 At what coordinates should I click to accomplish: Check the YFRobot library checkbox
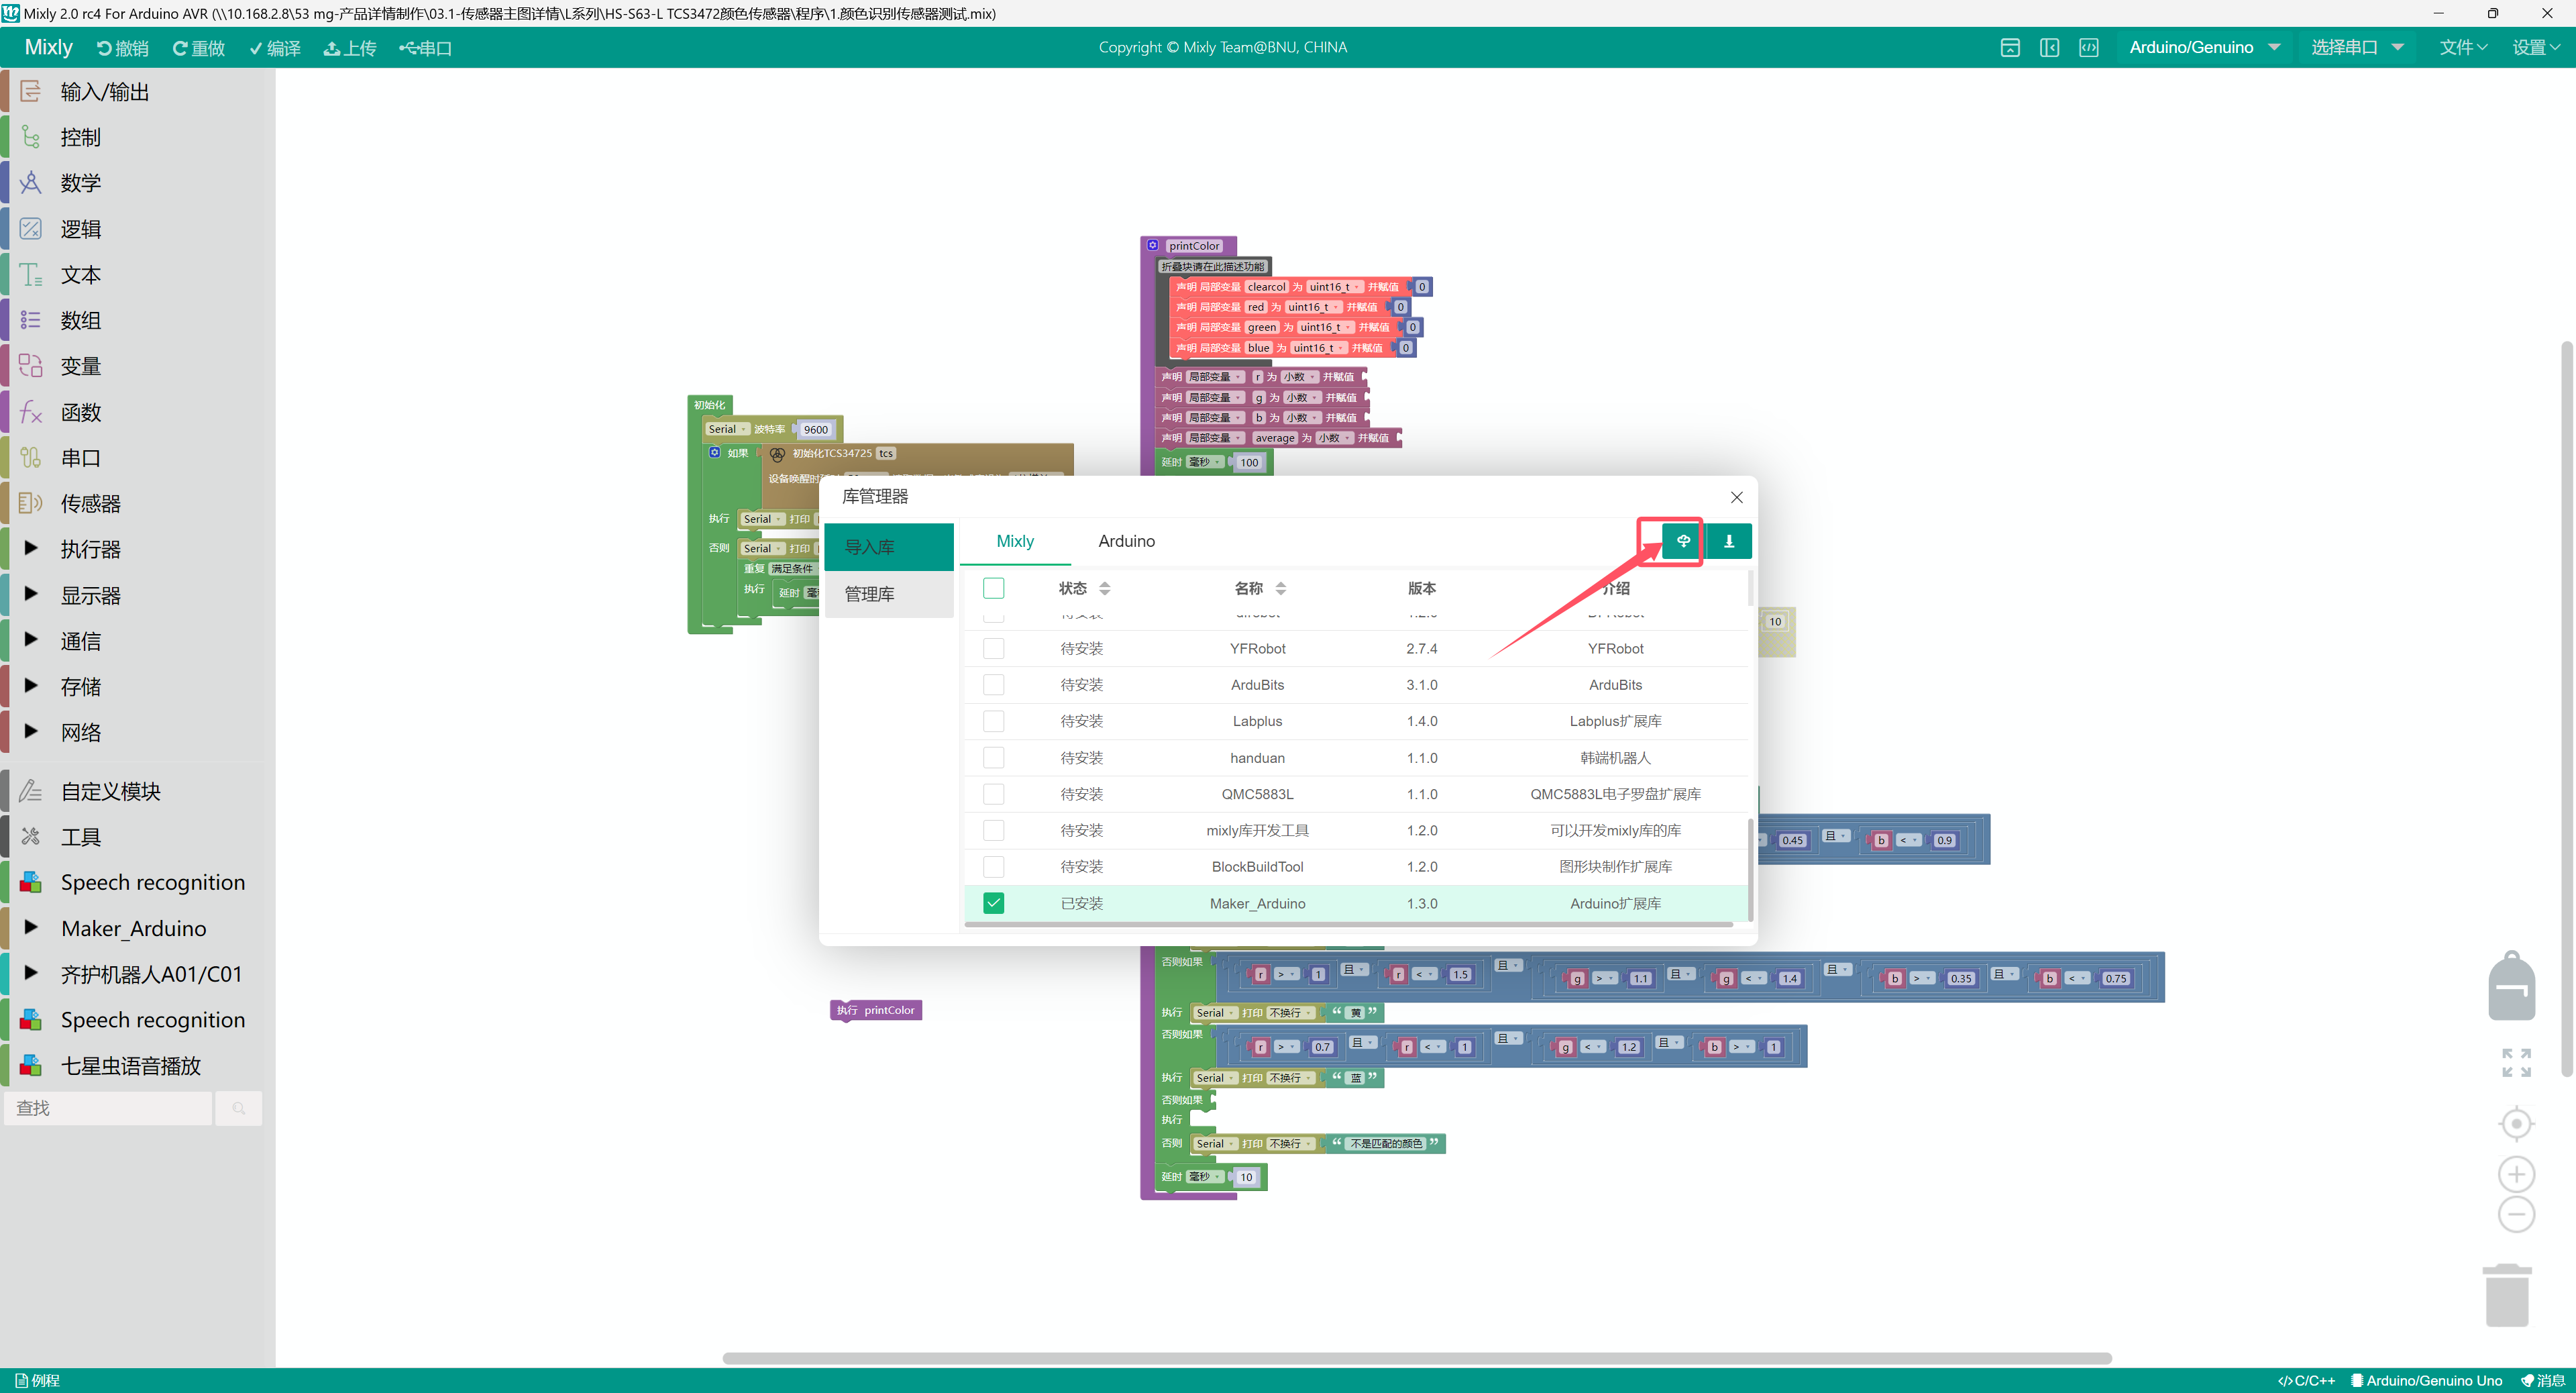tap(993, 649)
